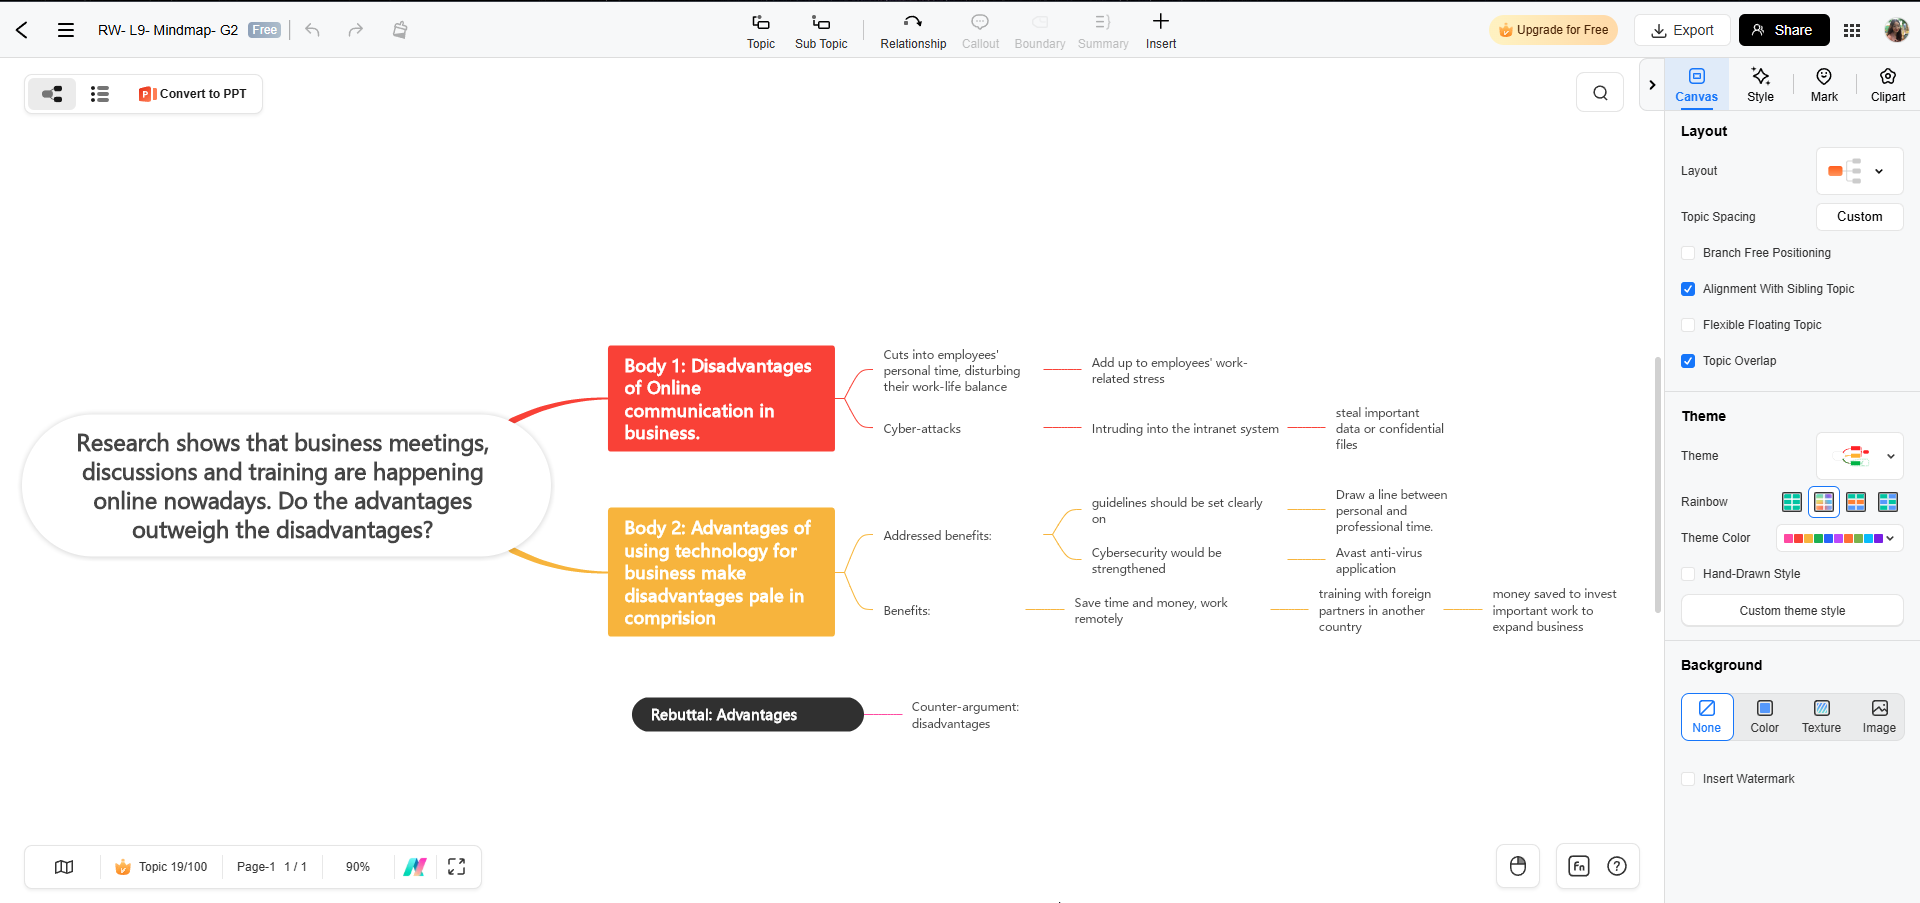Add a Sub Topic from the toolbar

click(x=820, y=23)
